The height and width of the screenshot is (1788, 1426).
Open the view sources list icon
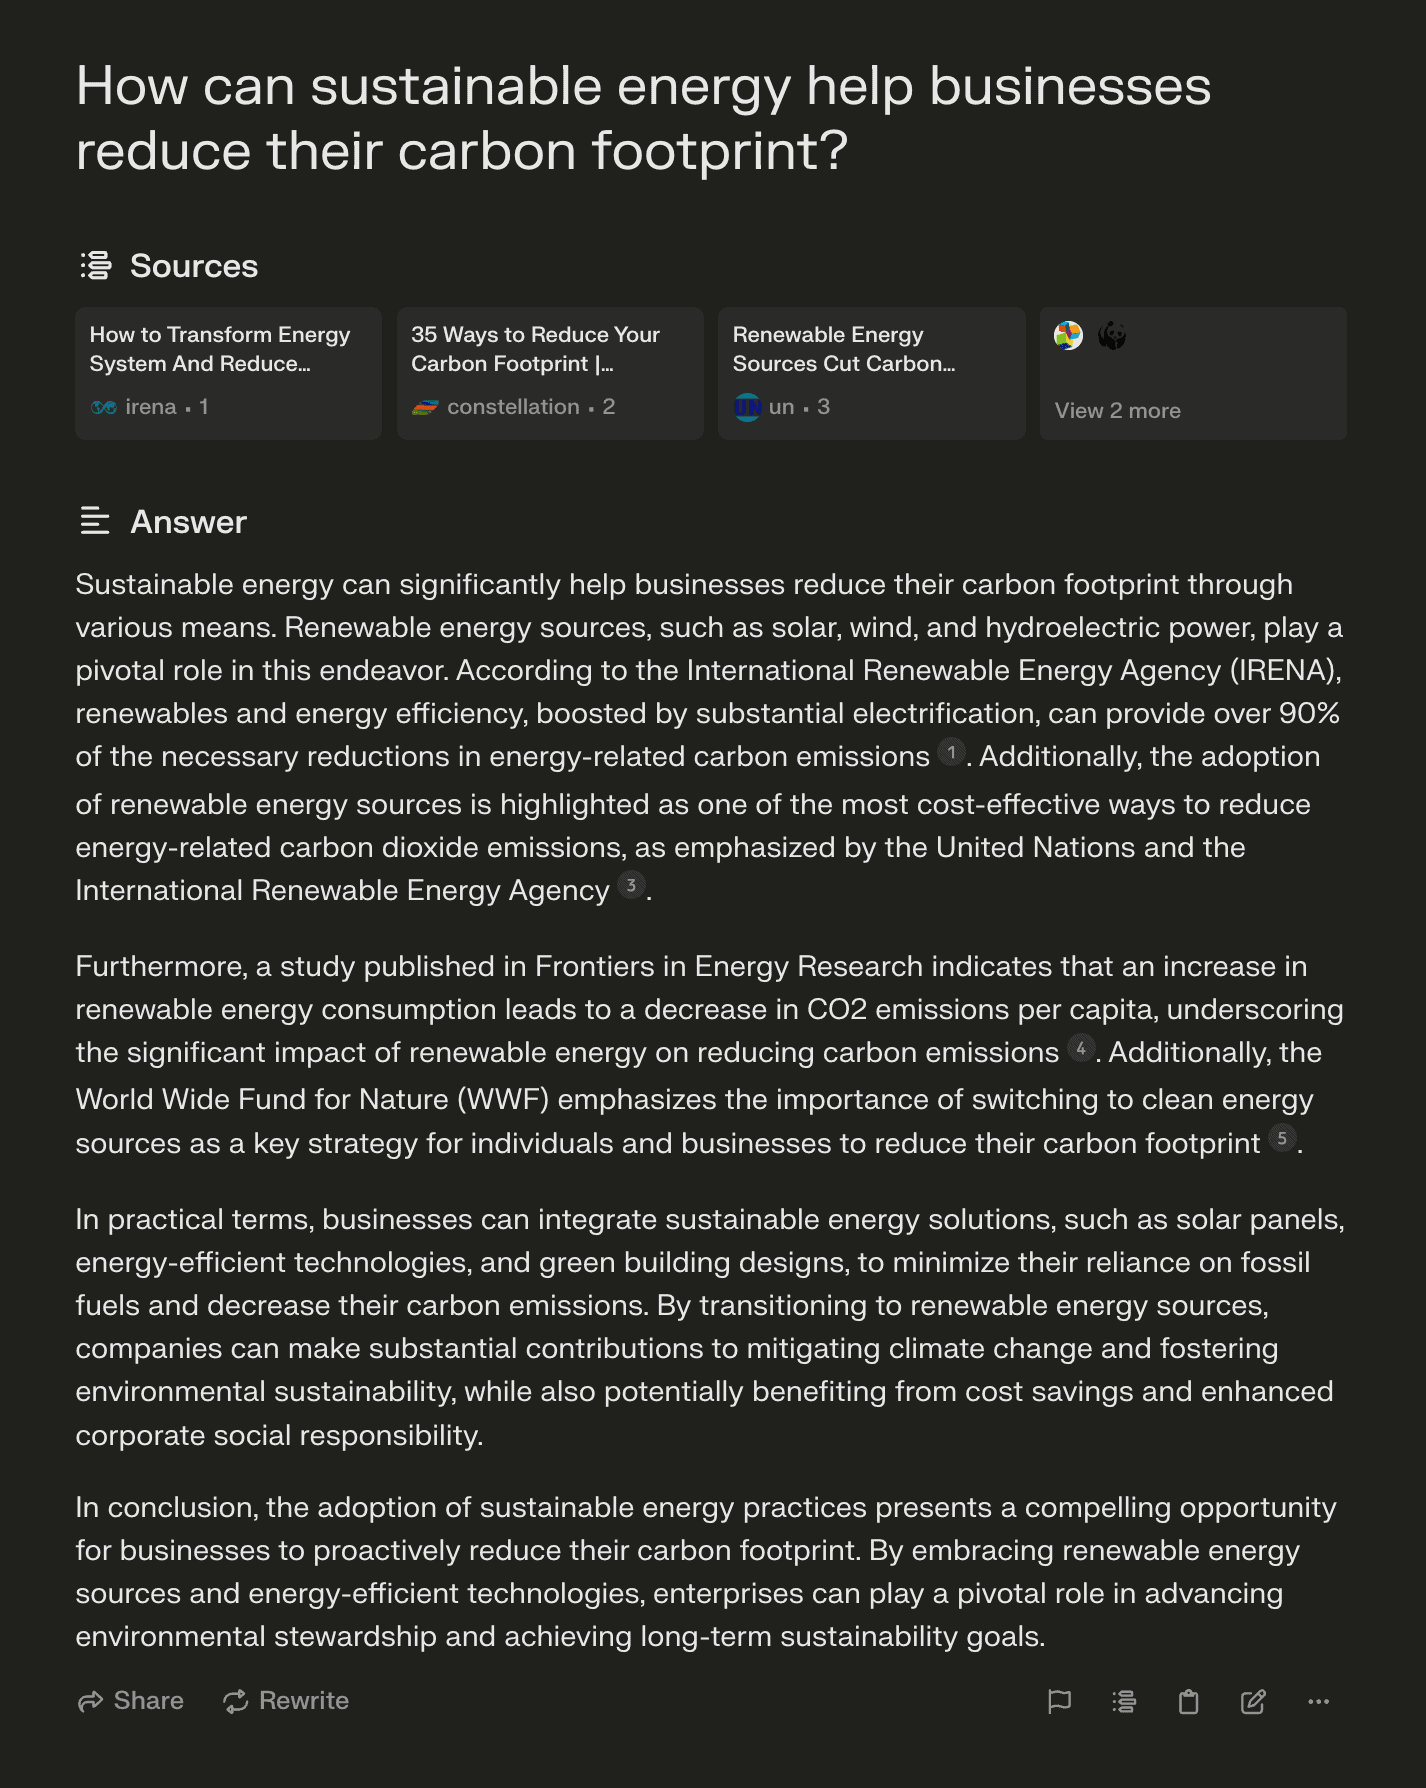(x=1124, y=1701)
